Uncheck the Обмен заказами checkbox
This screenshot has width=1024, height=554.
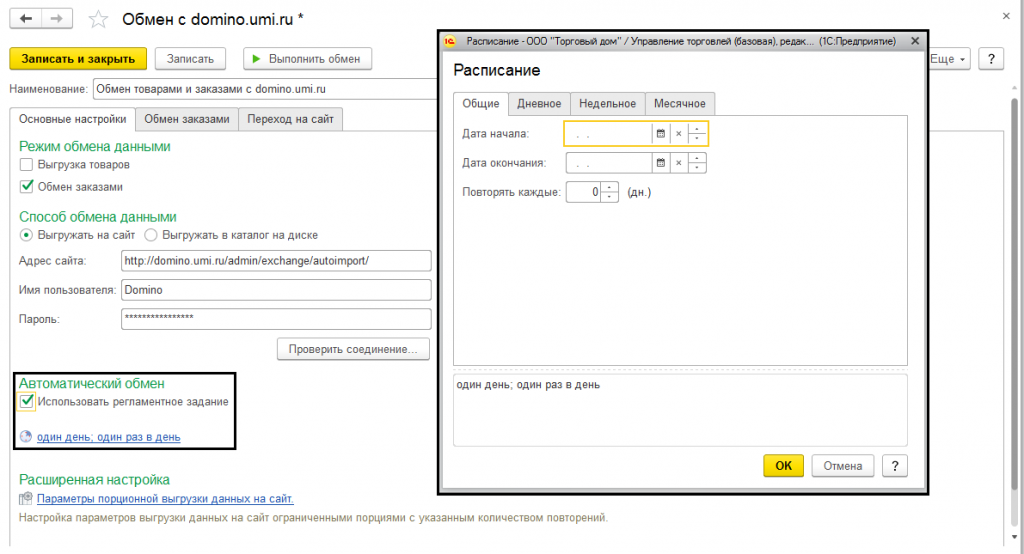point(26,187)
